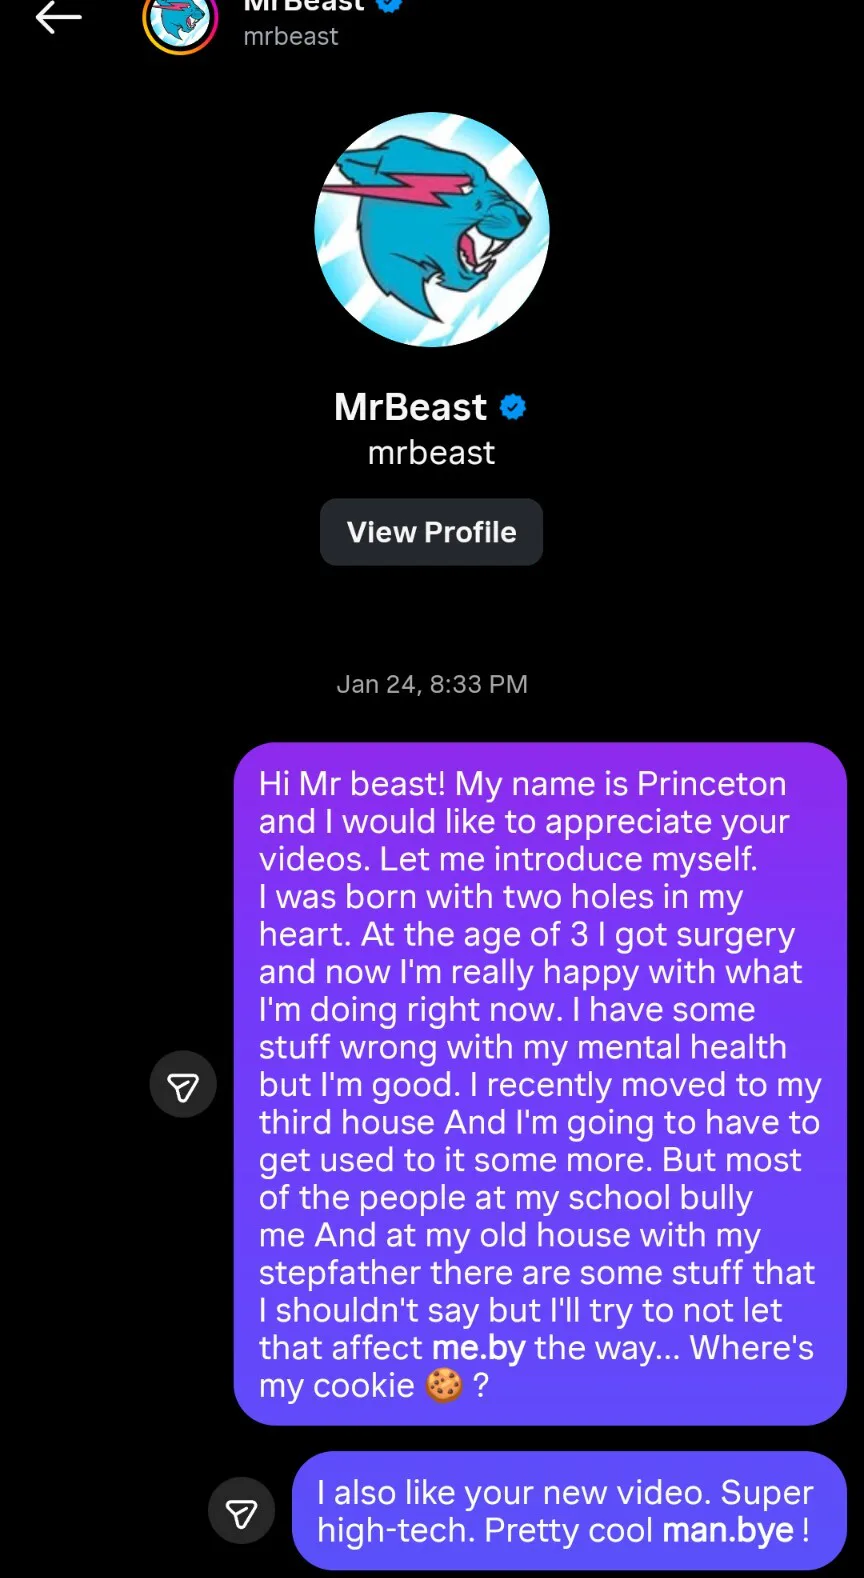Tap the back arrow in the header

(x=58, y=17)
